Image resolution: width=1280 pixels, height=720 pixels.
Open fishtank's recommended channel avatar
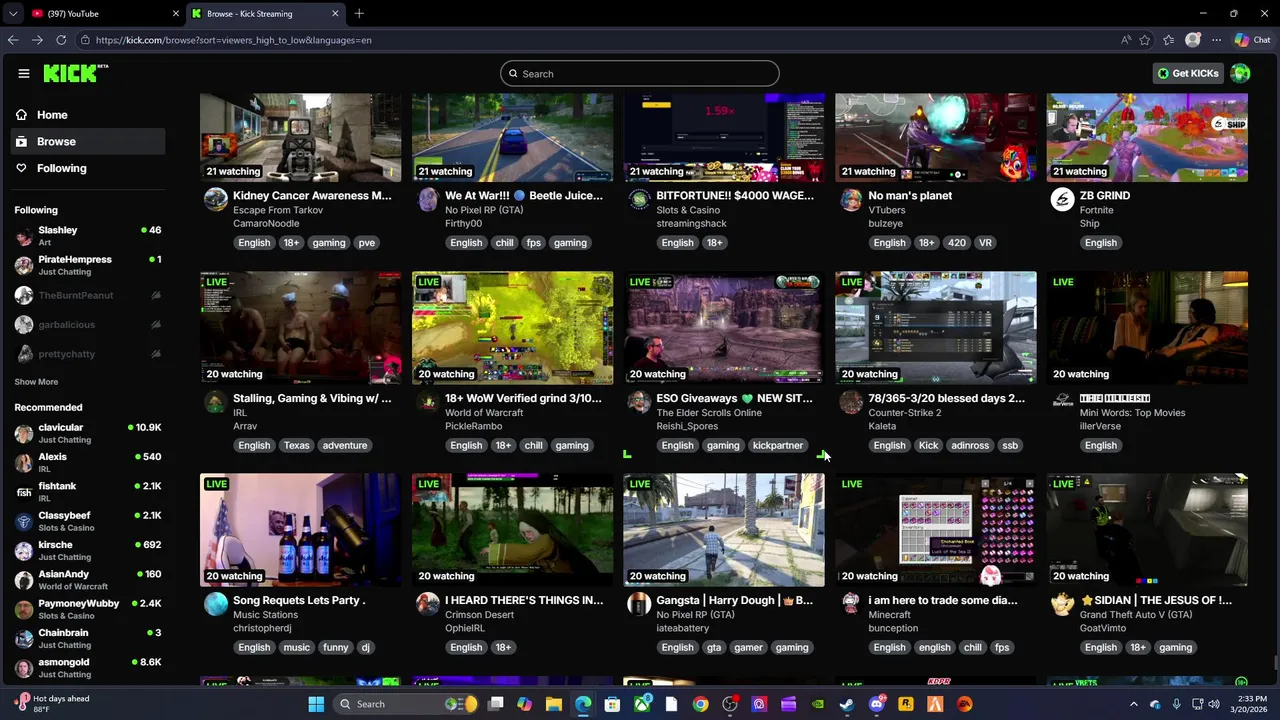[x=24, y=492]
